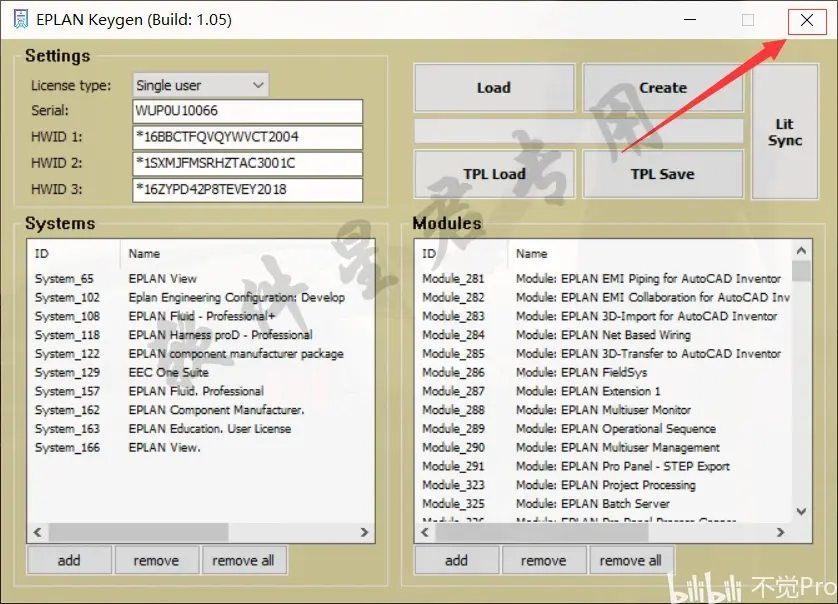Viewport: 838px width, 604px height.
Task: Click left arrow of Modules horizontal scrollbar
Action: tap(424, 533)
